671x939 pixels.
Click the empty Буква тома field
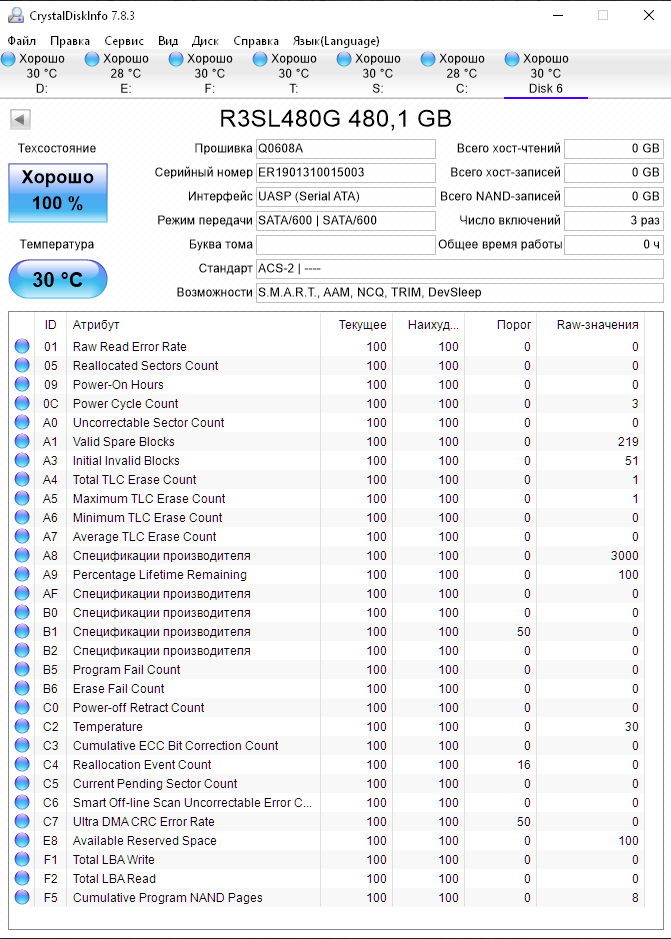(x=346, y=244)
